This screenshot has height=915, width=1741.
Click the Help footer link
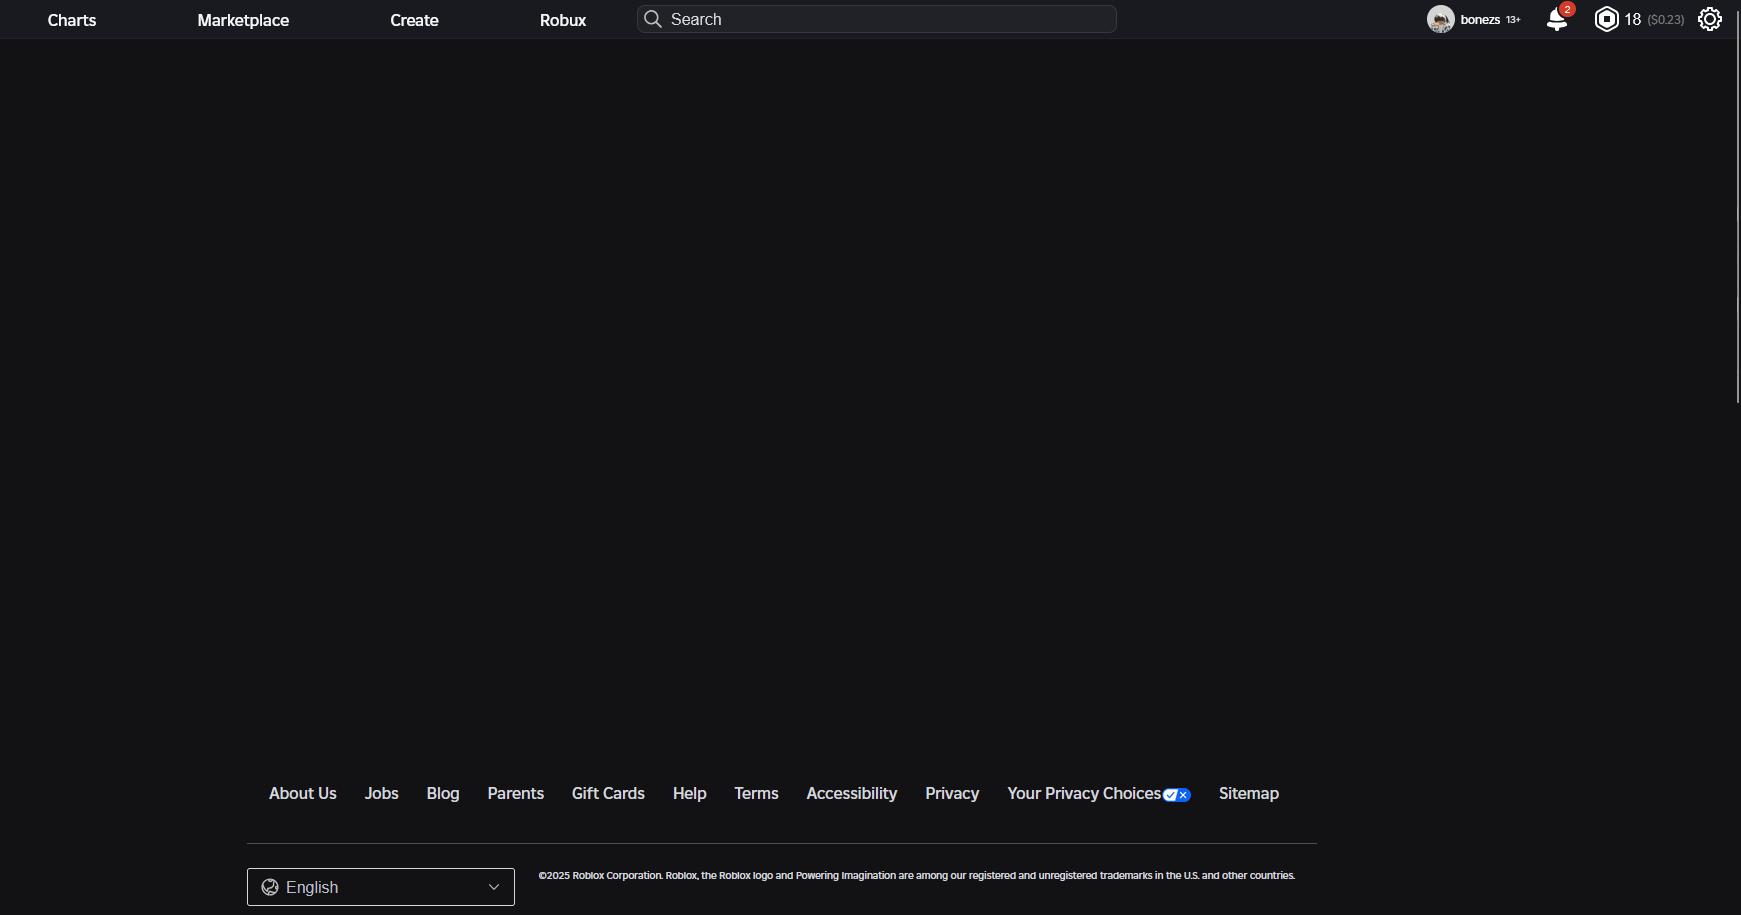click(690, 793)
